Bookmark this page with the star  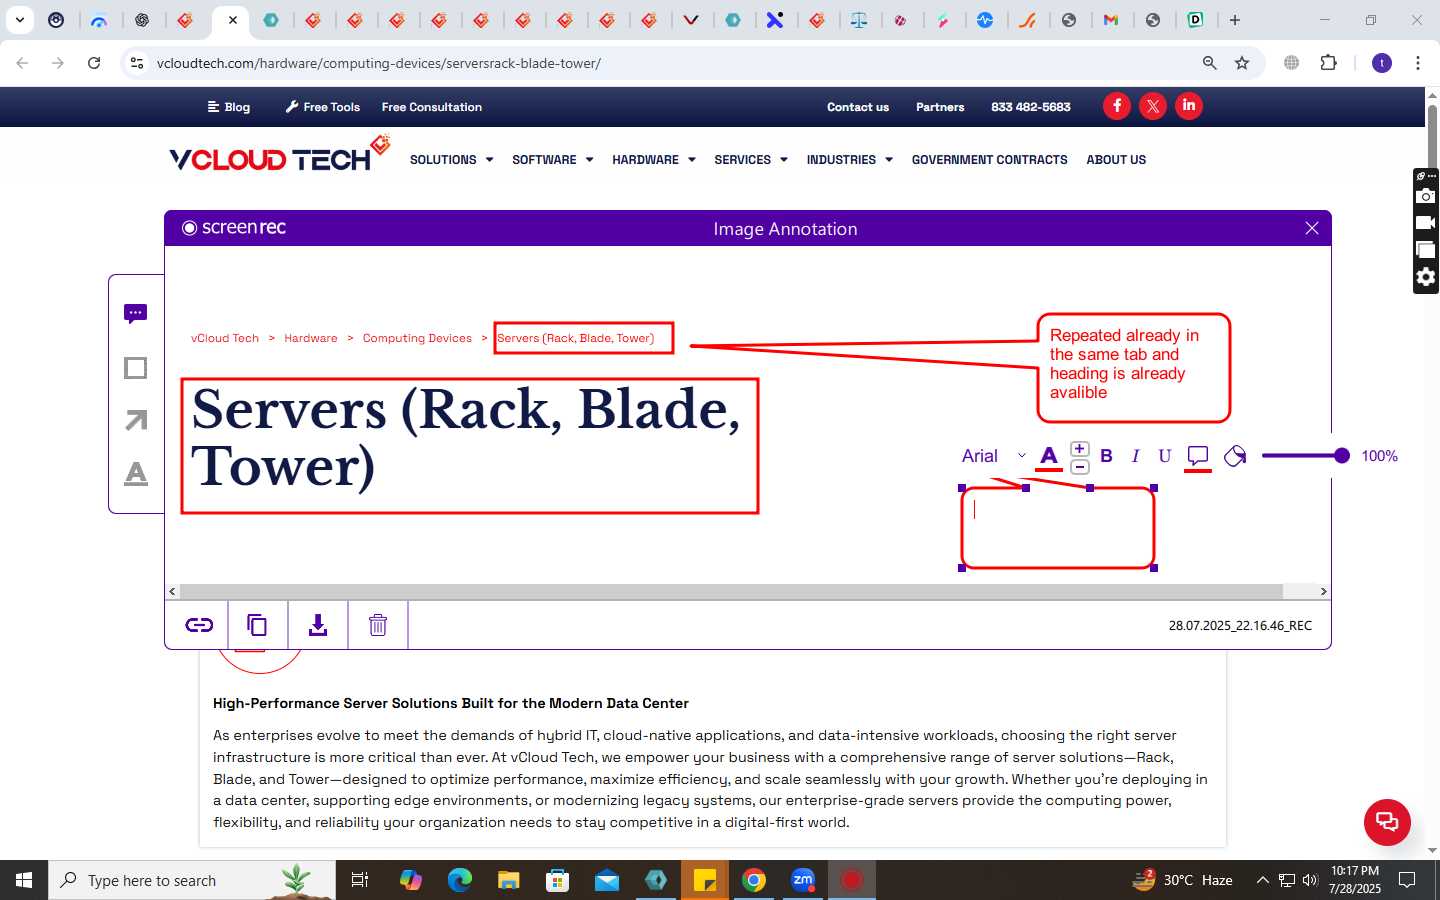point(1242,63)
